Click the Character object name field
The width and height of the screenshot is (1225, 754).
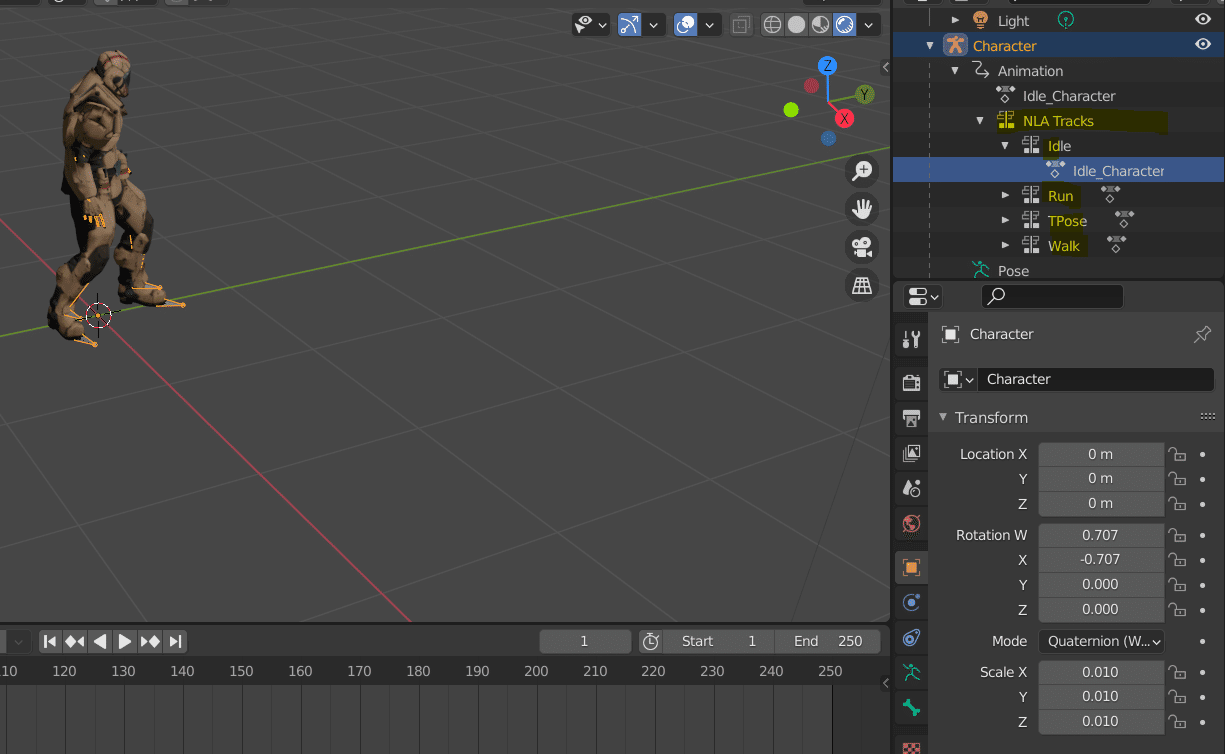coord(1096,379)
